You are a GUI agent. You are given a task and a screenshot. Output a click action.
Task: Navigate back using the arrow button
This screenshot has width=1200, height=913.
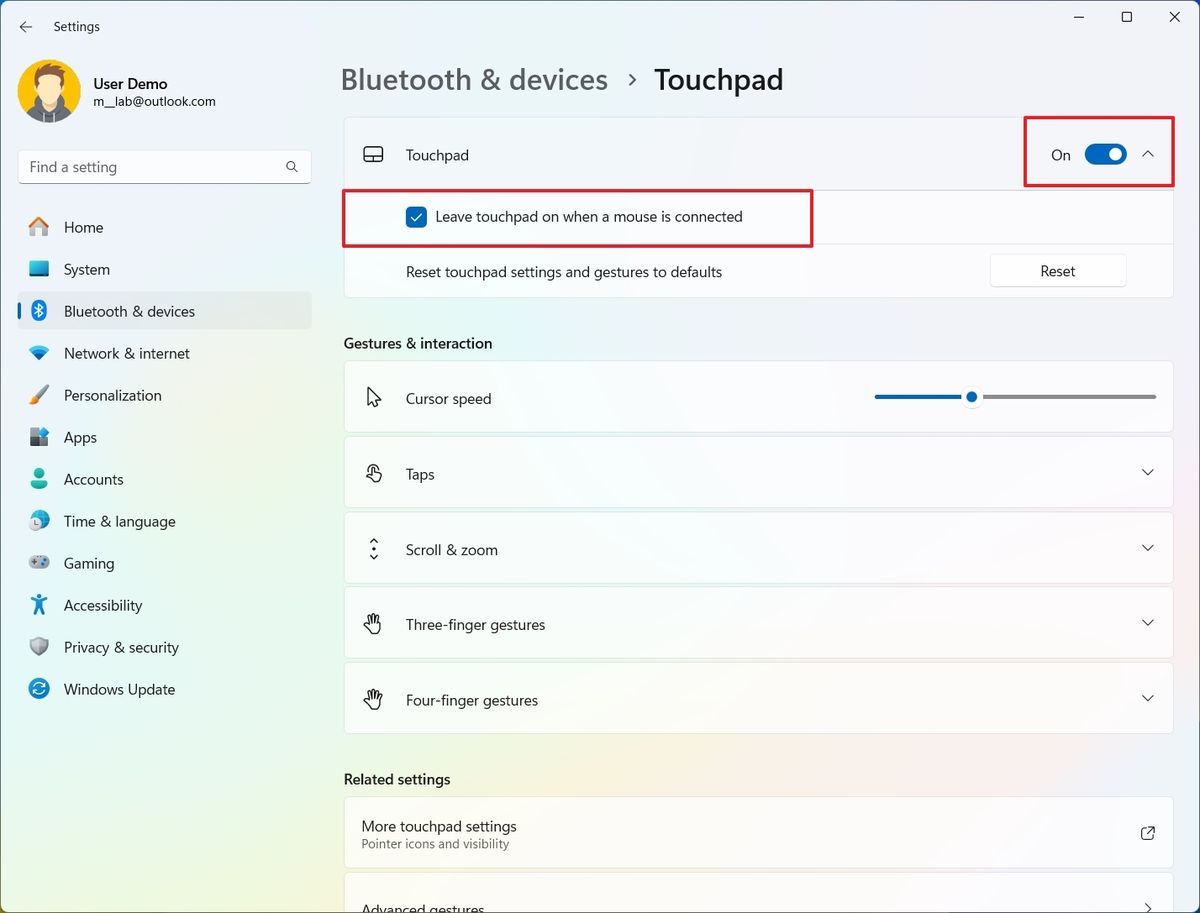point(25,27)
